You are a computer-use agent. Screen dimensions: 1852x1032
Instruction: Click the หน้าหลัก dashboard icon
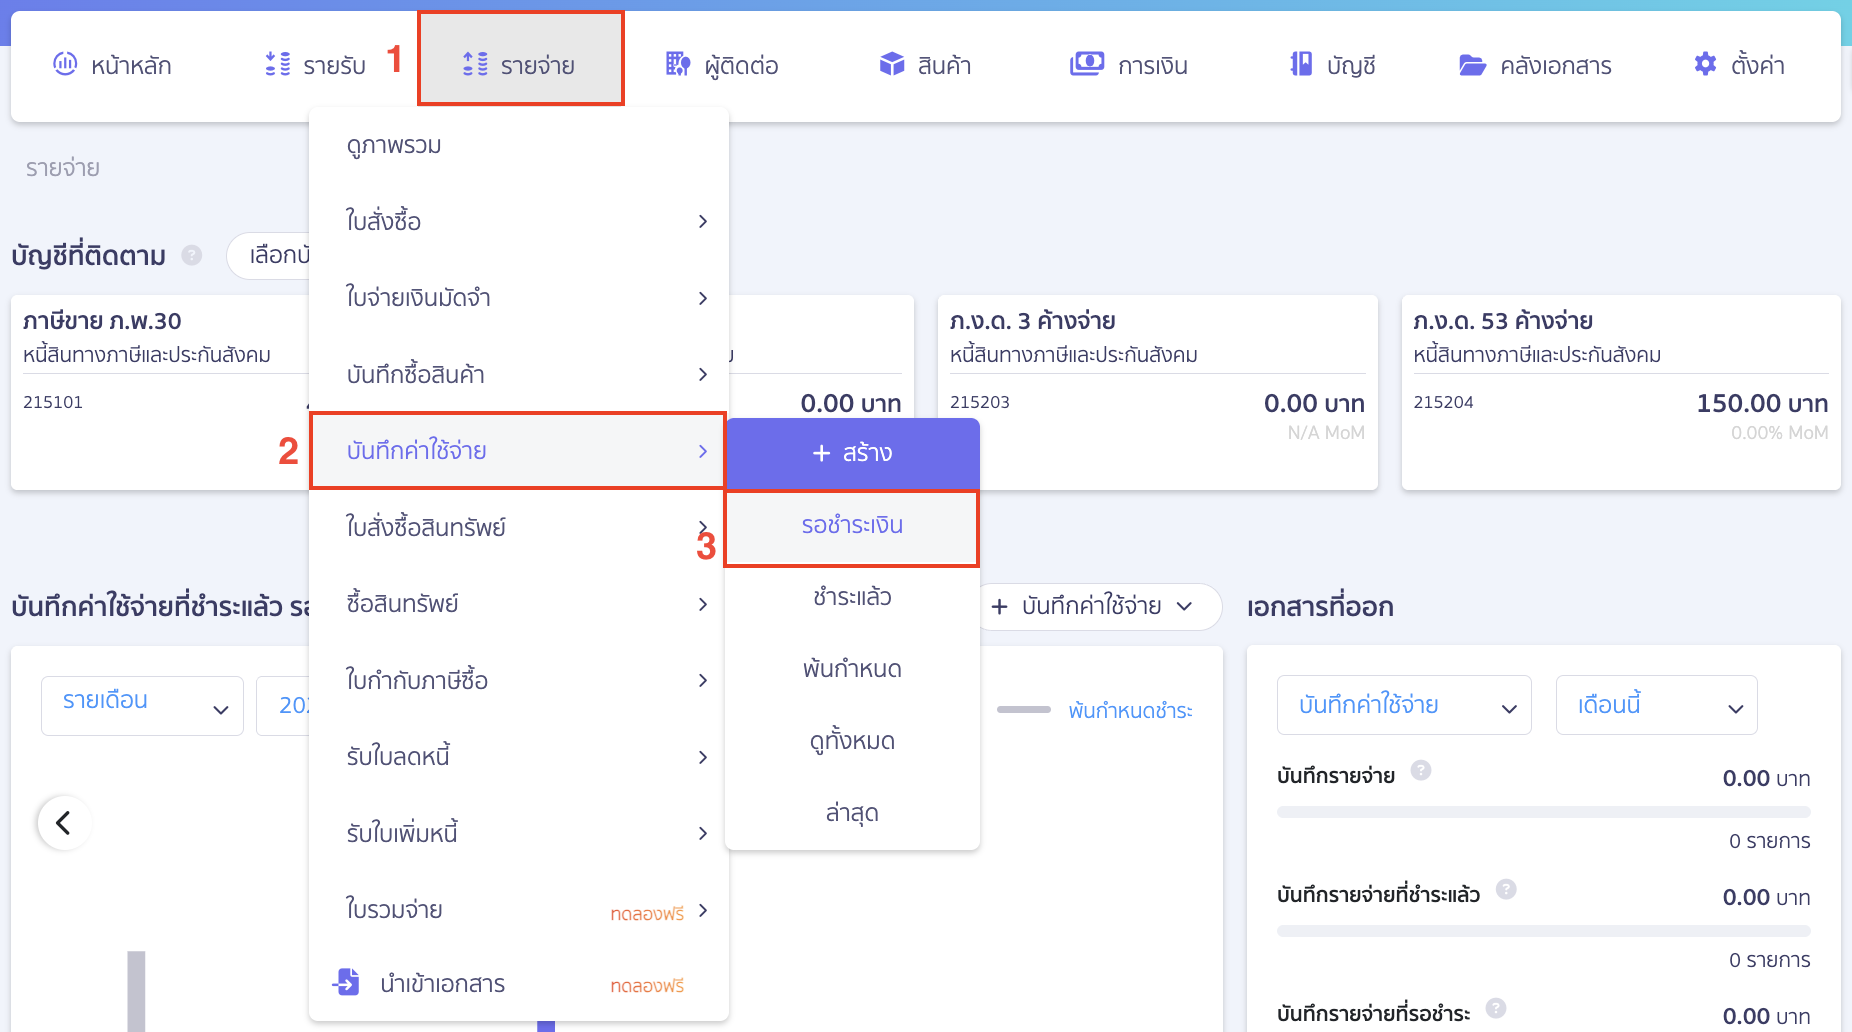(x=65, y=64)
